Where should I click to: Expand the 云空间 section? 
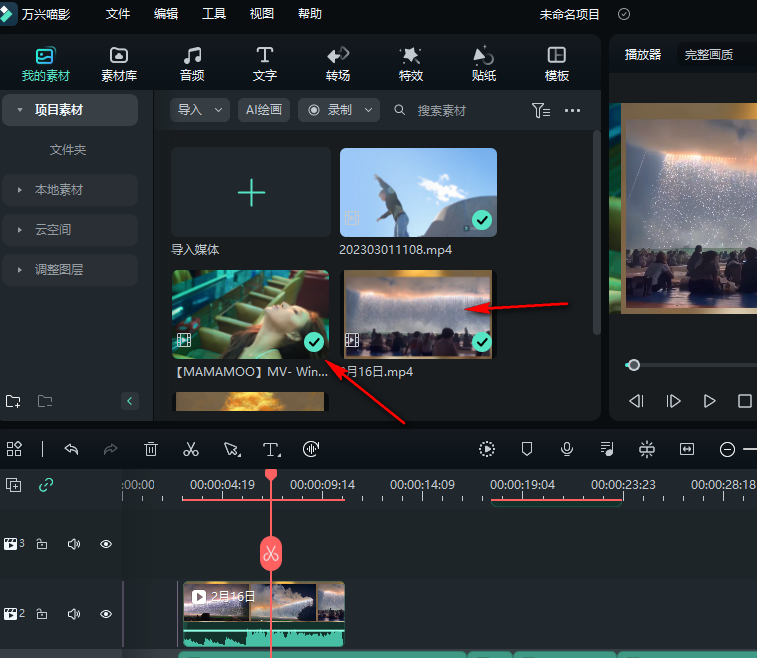tap(20, 230)
